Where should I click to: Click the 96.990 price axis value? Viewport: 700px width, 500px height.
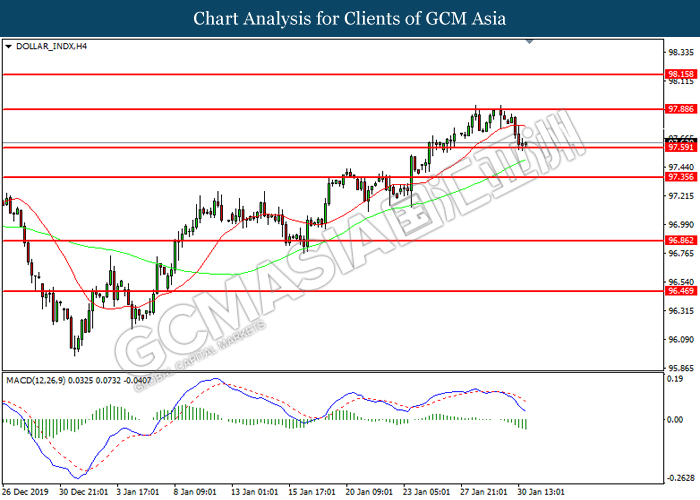pos(681,225)
